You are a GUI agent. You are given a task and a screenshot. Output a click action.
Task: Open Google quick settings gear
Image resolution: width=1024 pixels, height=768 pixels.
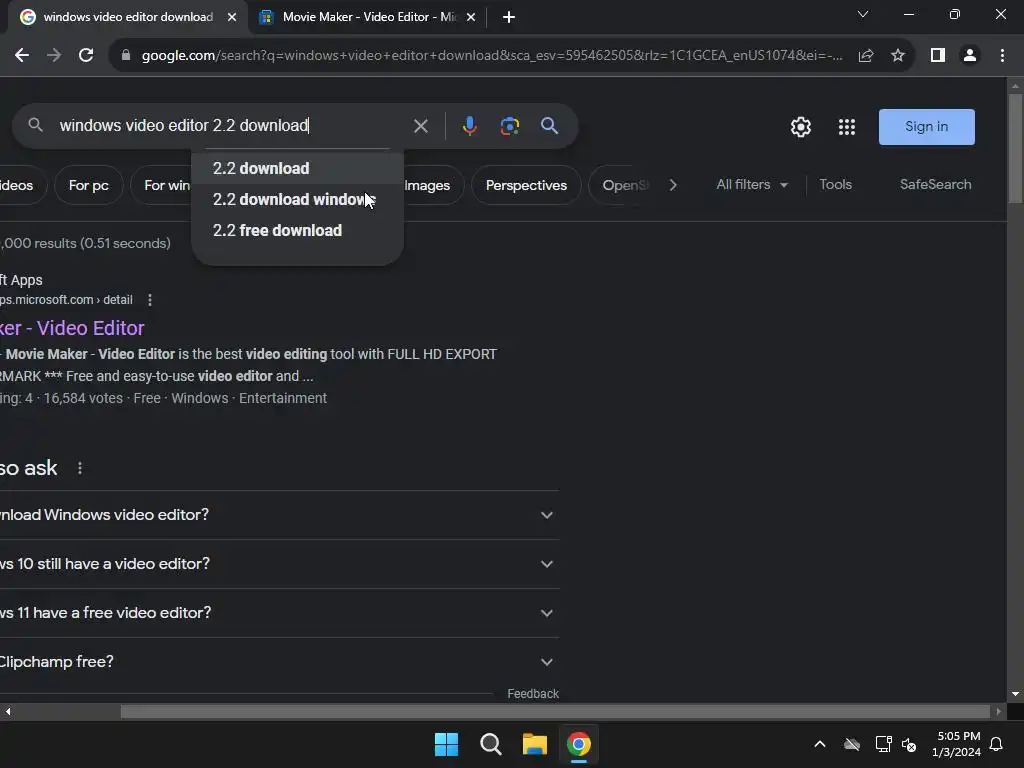coord(801,127)
